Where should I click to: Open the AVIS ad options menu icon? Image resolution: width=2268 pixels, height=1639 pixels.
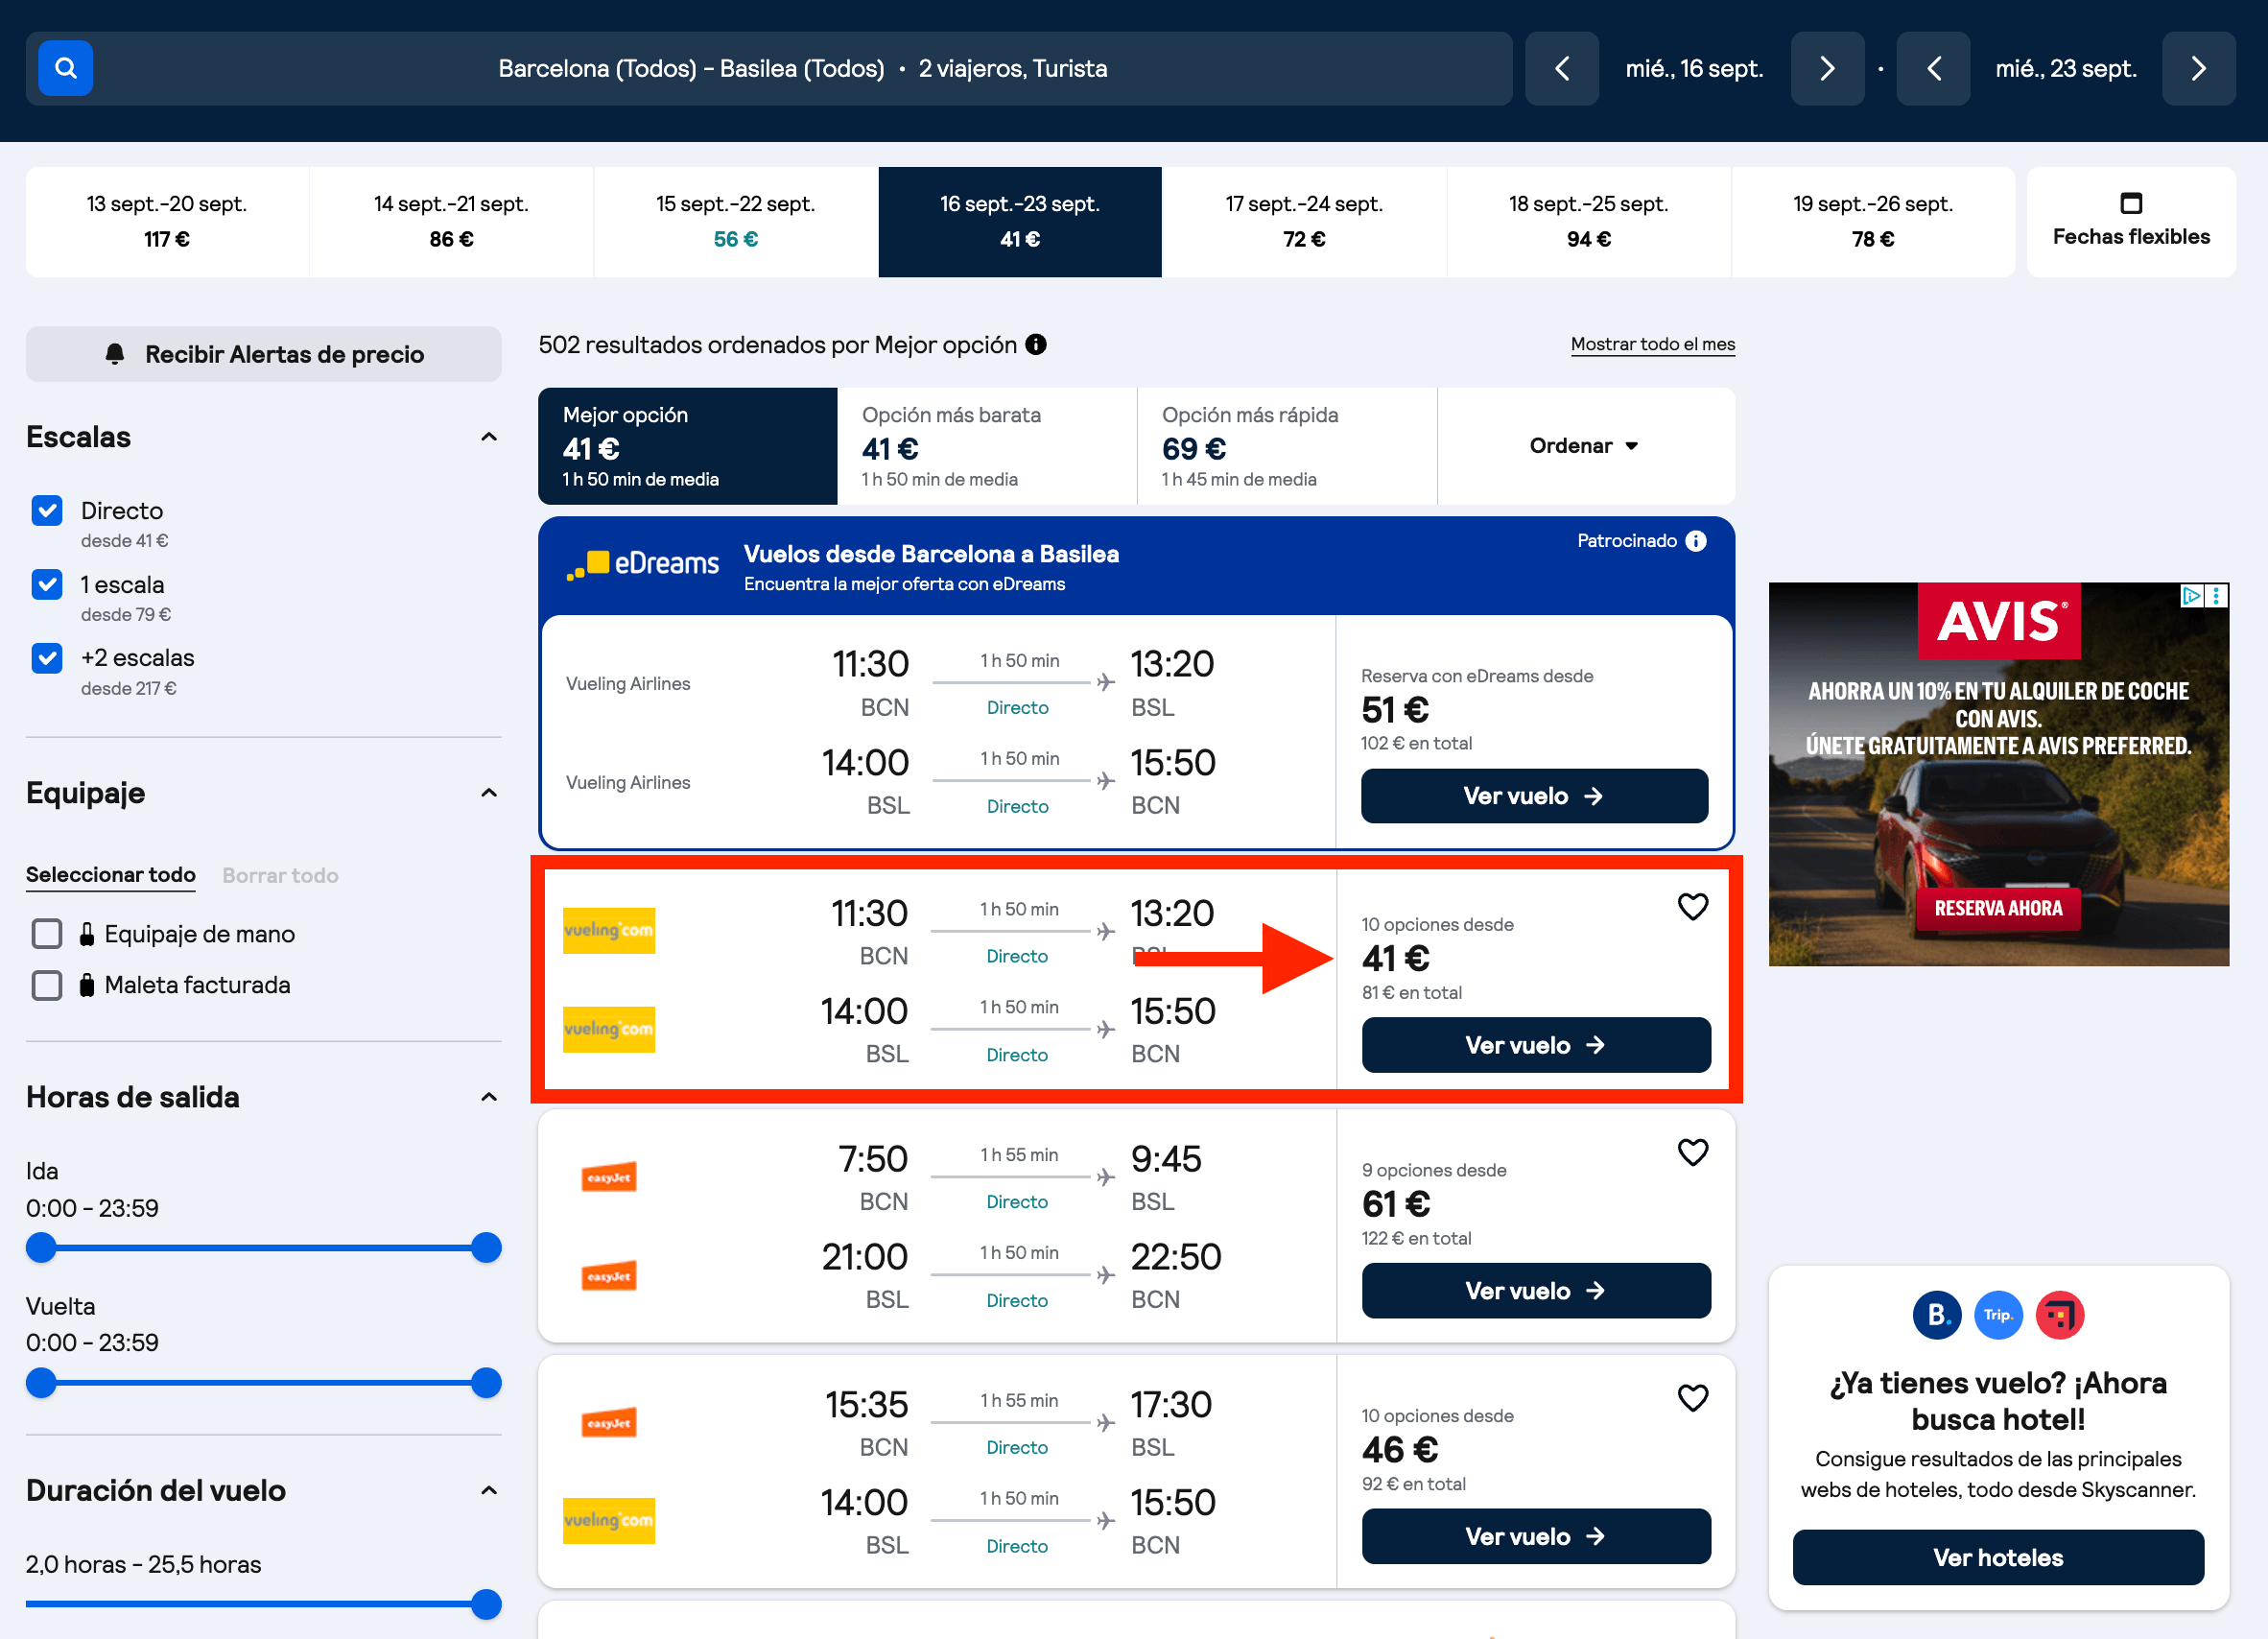2216,596
